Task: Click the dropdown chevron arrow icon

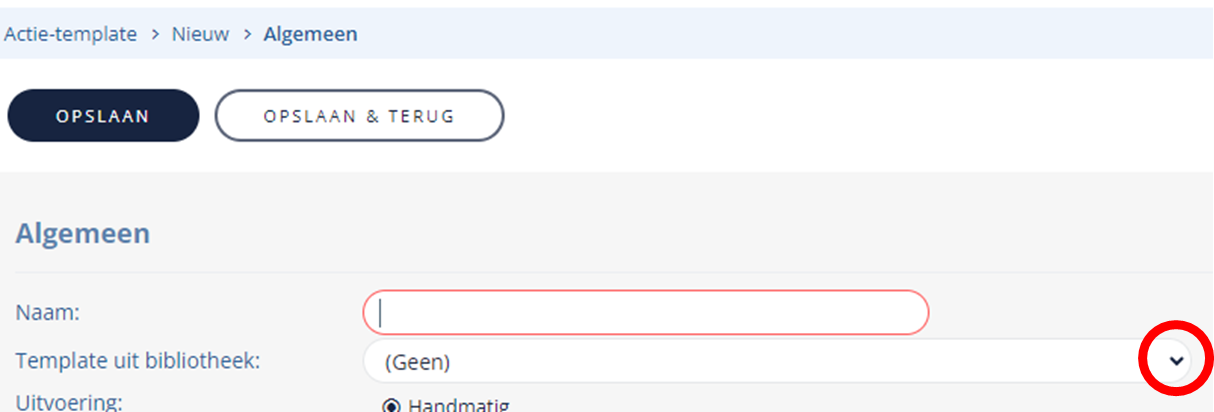Action: [1177, 360]
